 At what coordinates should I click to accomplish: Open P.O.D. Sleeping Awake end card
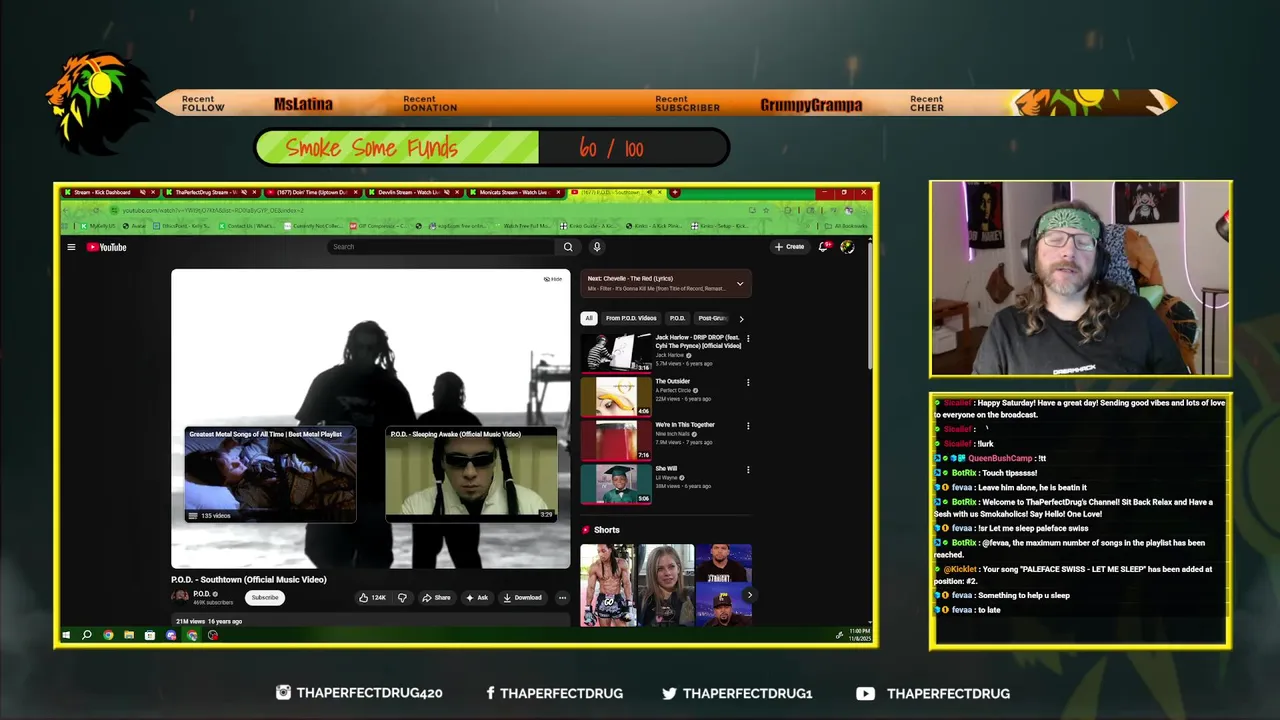(x=471, y=475)
